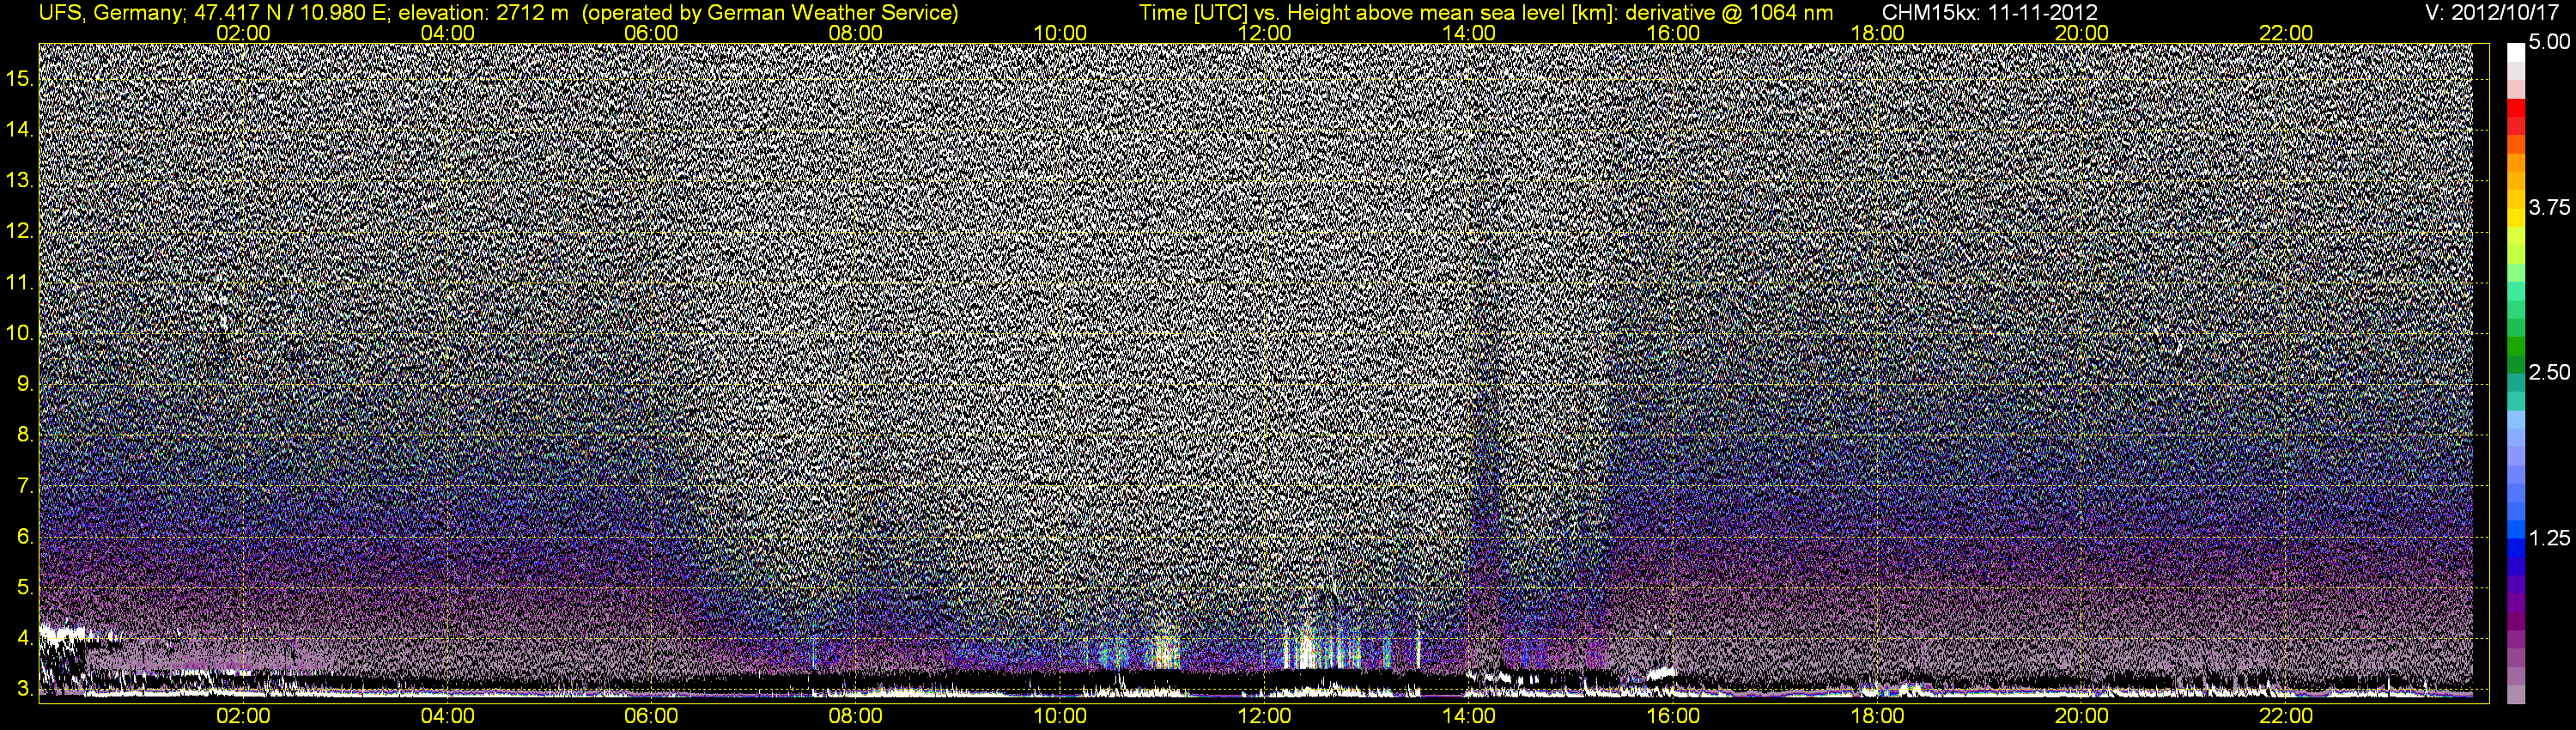Click the height axis label "9."
Viewport: 2576px width, 730px height.
[x=26, y=385]
